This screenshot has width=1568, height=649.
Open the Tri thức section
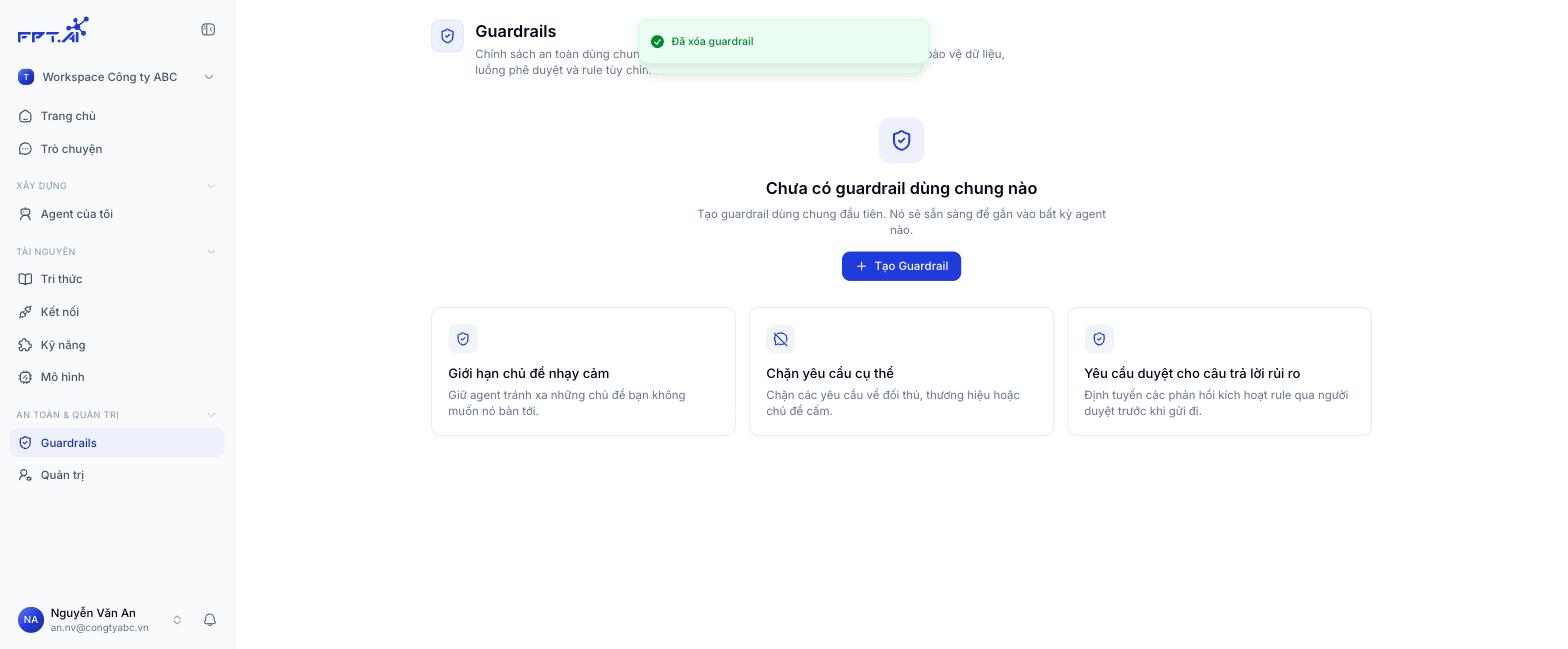tap(117, 279)
